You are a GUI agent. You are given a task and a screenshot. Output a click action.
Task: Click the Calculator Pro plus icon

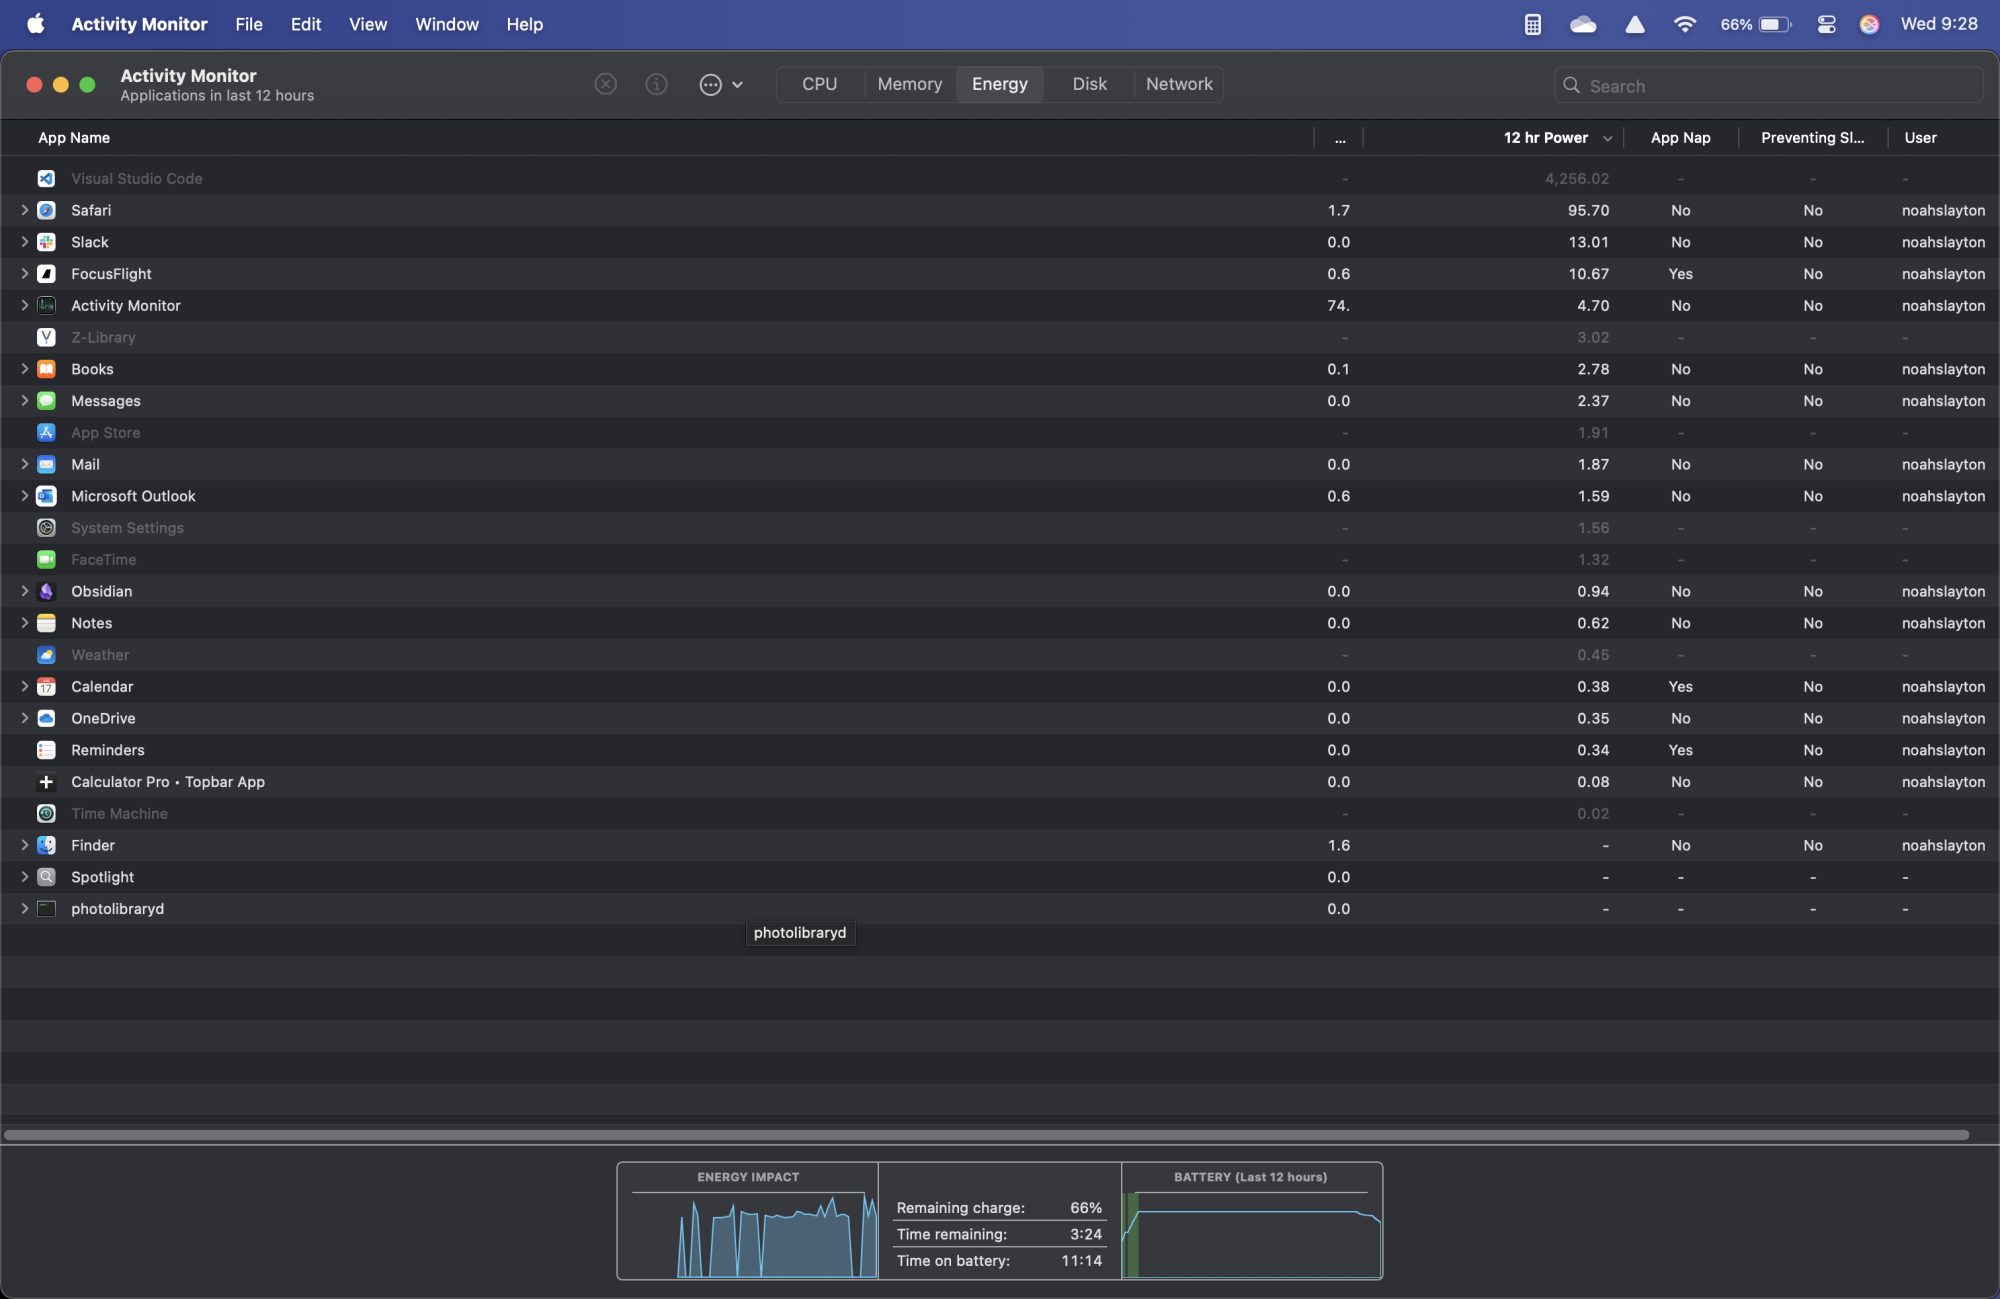click(x=46, y=782)
